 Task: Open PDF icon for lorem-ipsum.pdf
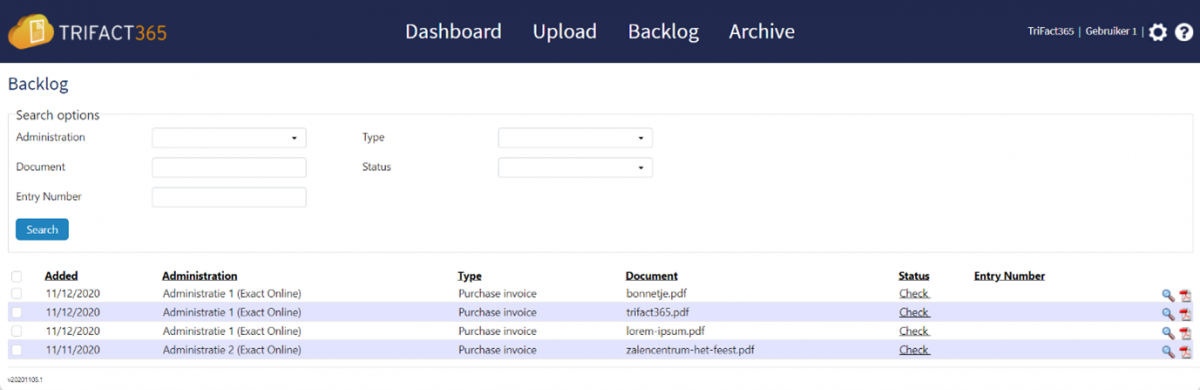click(x=1185, y=332)
